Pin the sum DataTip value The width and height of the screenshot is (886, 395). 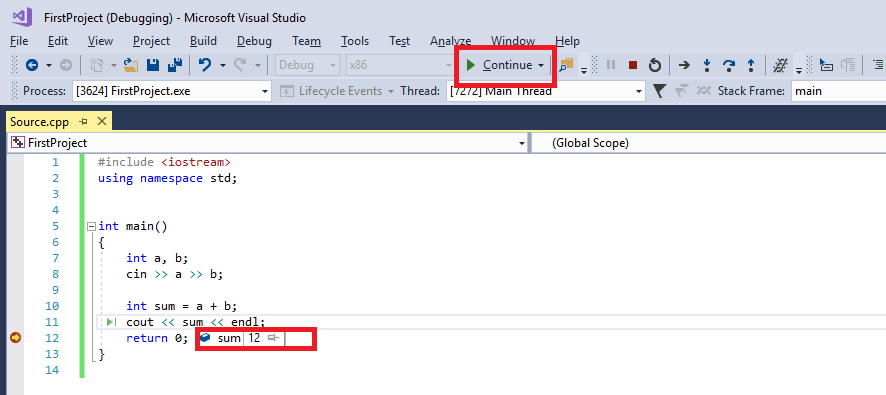(273, 338)
